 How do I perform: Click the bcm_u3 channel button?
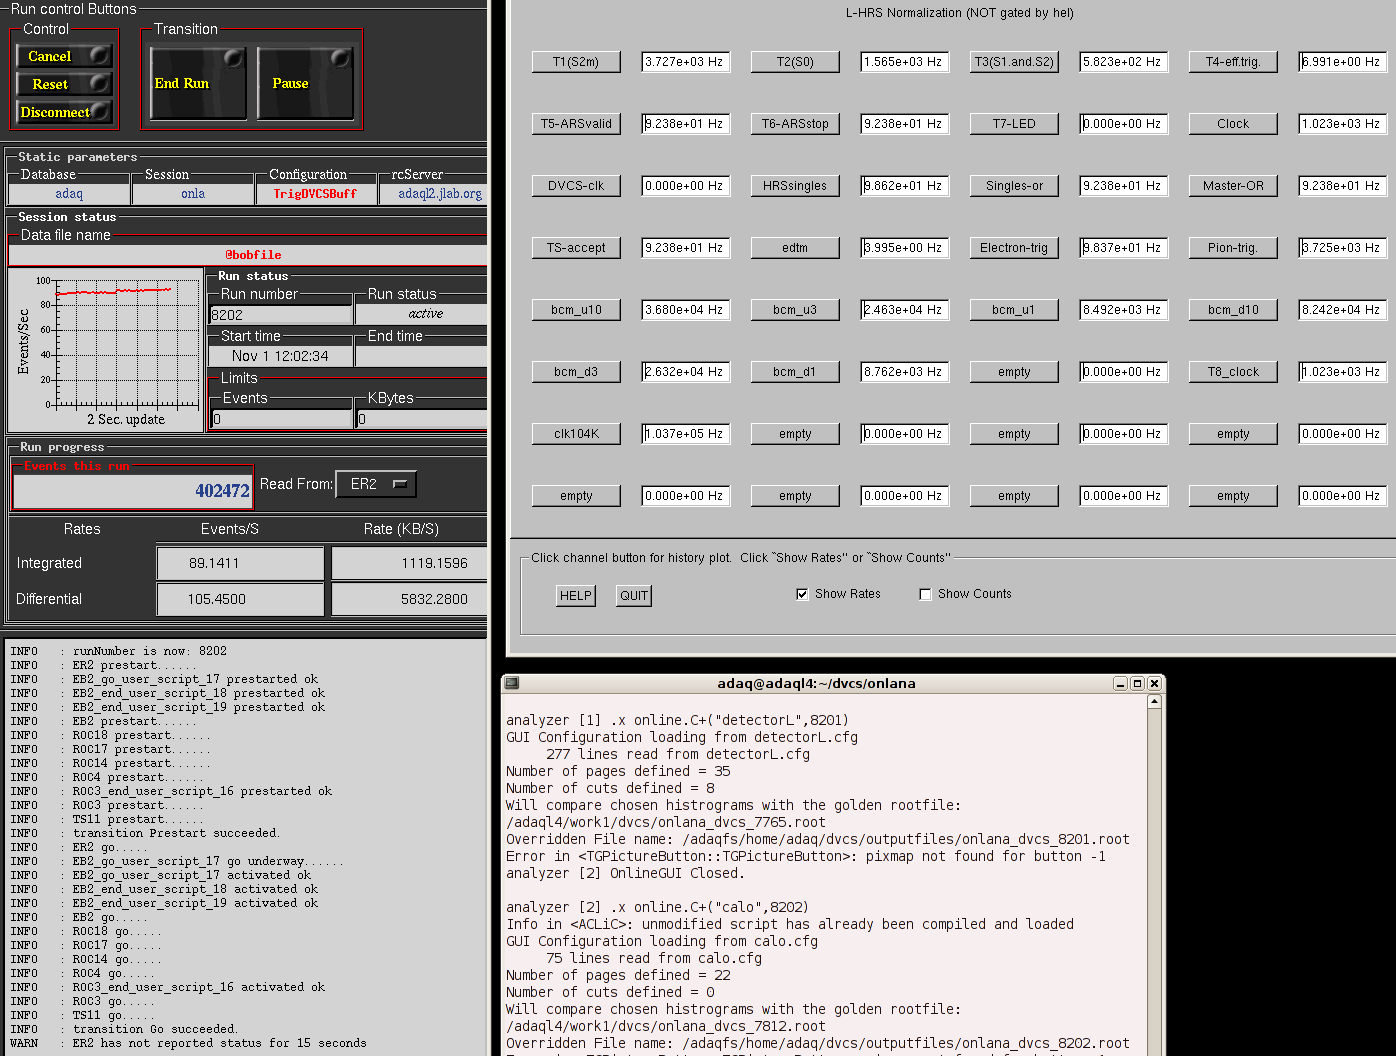(795, 310)
